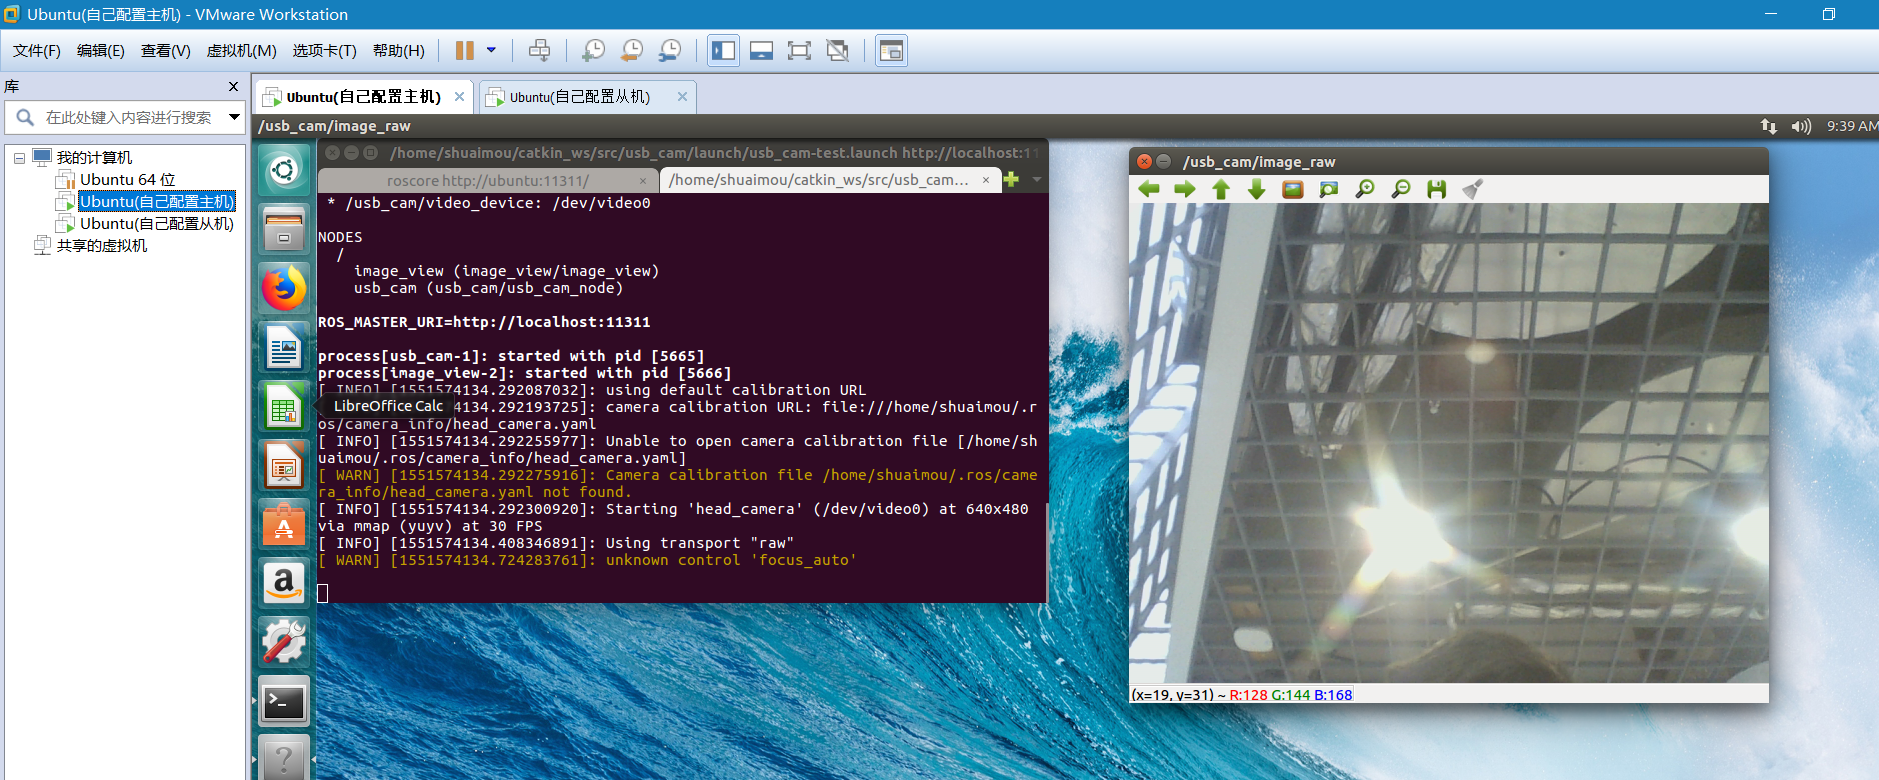The height and width of the screenshot is (780, 1879).
Task: Open the 帮助(H) menu
Action: pos(398,50)
